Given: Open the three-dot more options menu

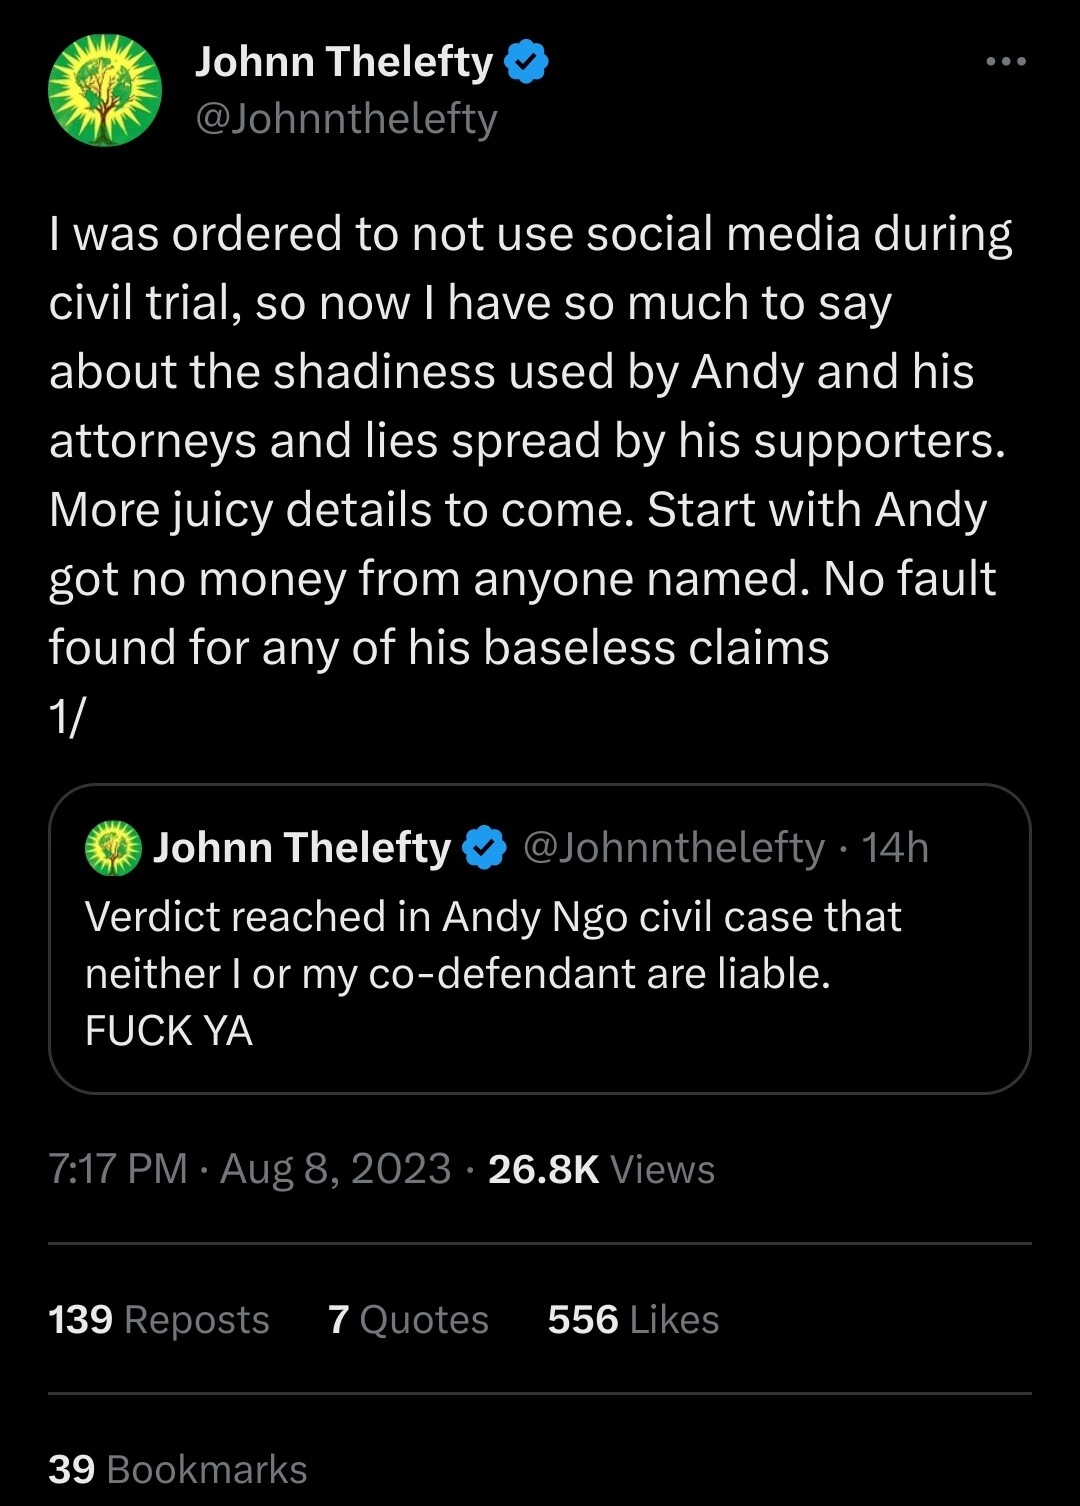Looking at the screenshot, I should (x=1005, y=62).
